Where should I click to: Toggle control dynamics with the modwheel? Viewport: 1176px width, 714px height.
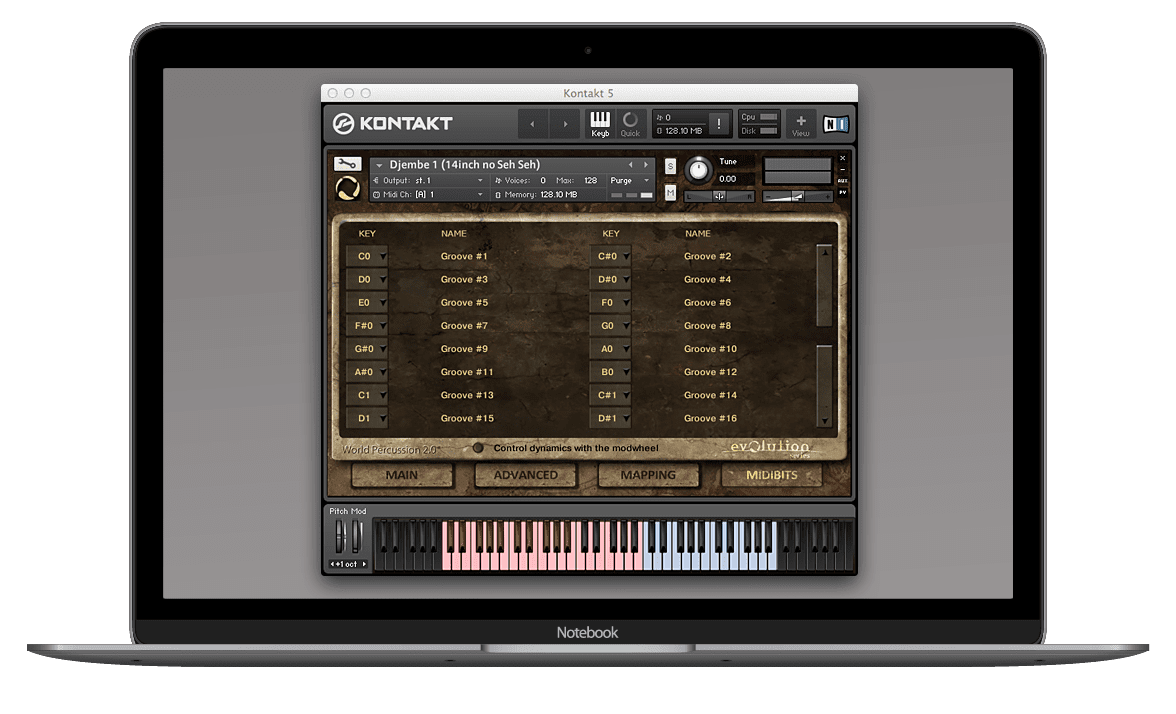[478, 448]
